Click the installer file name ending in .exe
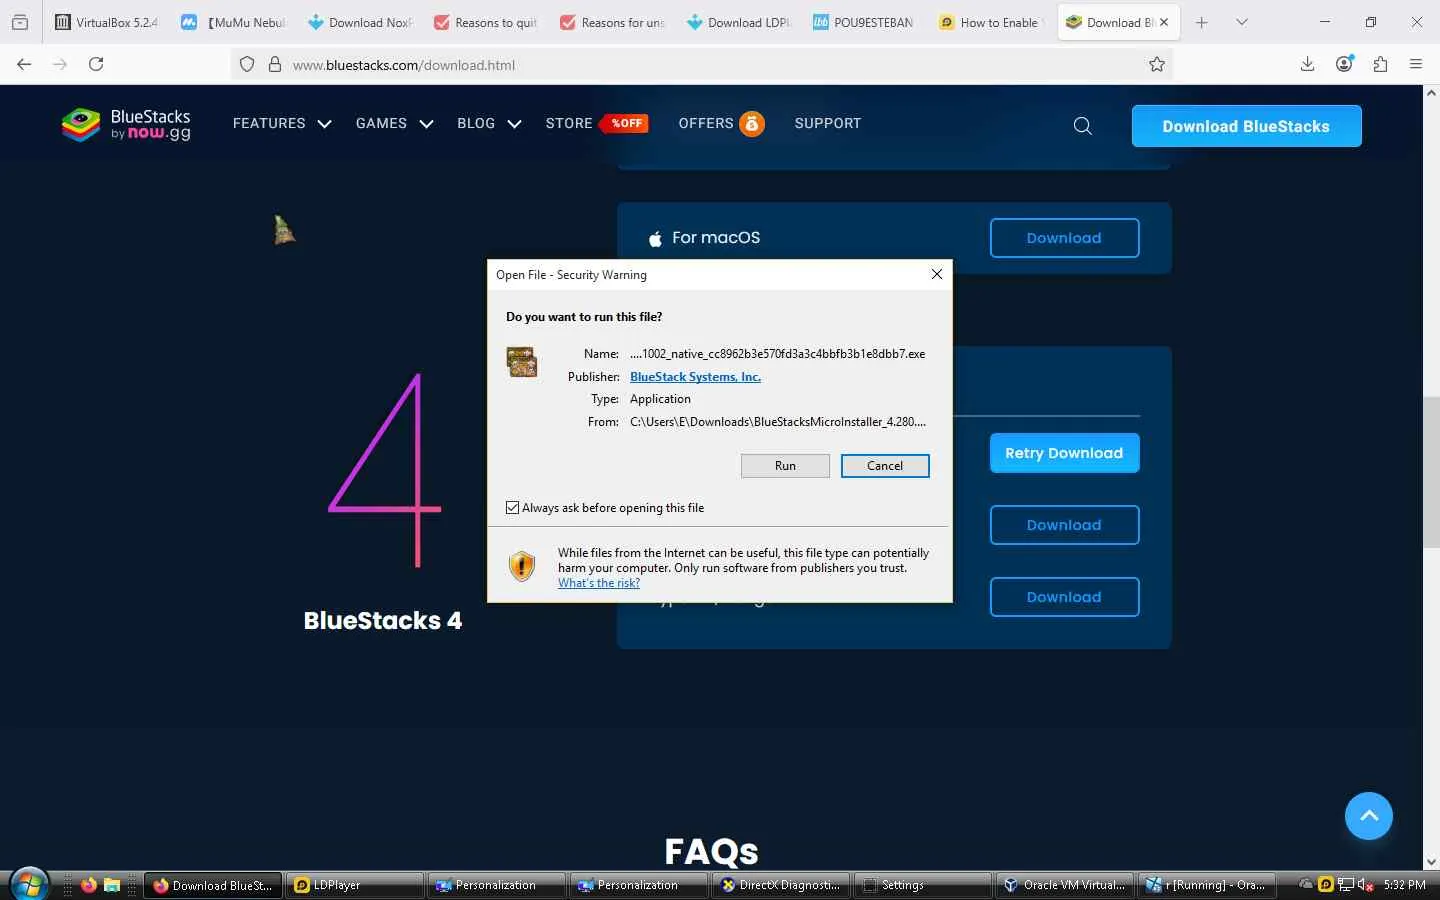Viewport: 1440px width, 900px height. pos(777,354)
